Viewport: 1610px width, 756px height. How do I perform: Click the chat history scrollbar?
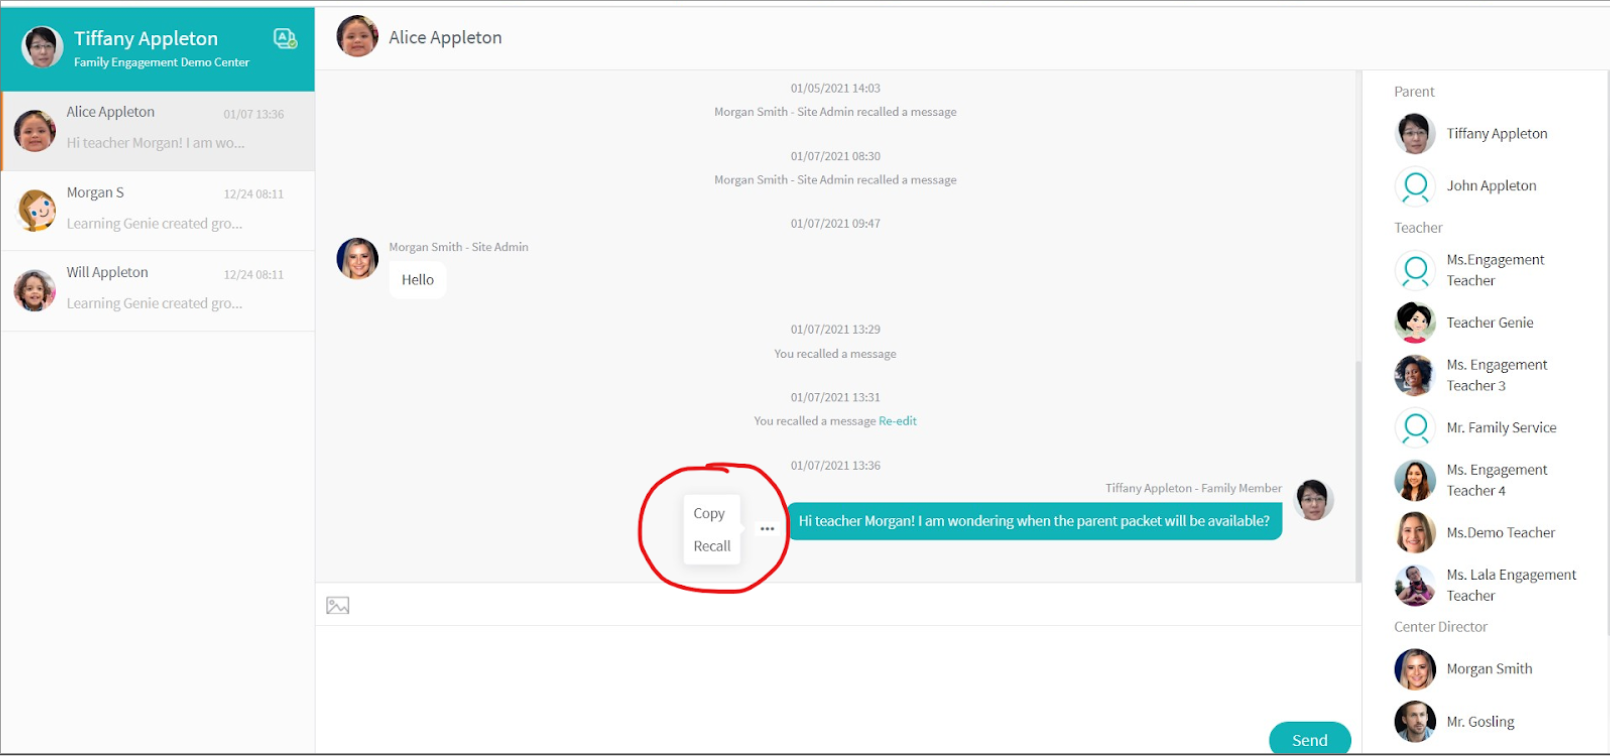[1357, 470]
